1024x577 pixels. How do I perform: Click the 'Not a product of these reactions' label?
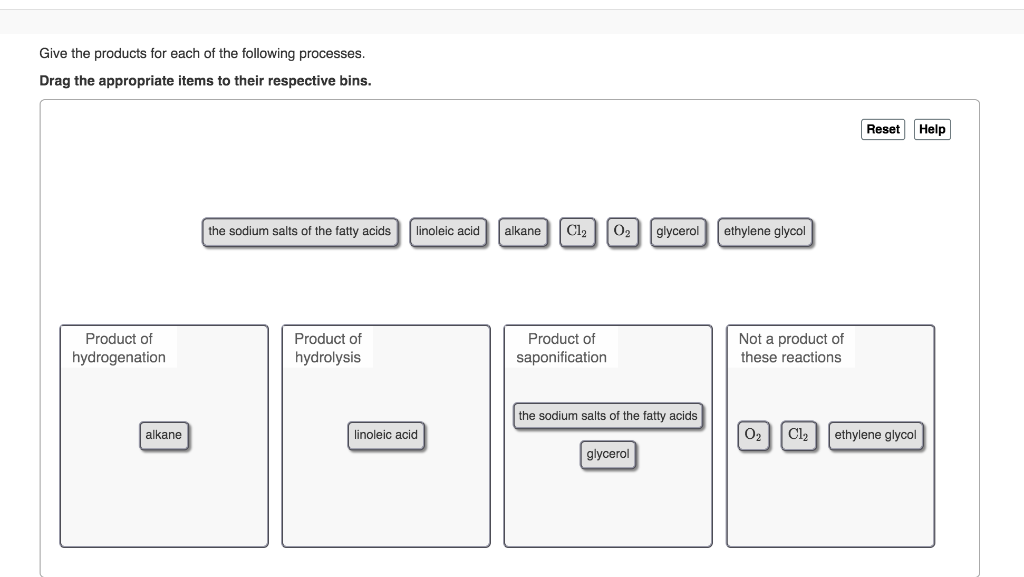click(791, 348)
